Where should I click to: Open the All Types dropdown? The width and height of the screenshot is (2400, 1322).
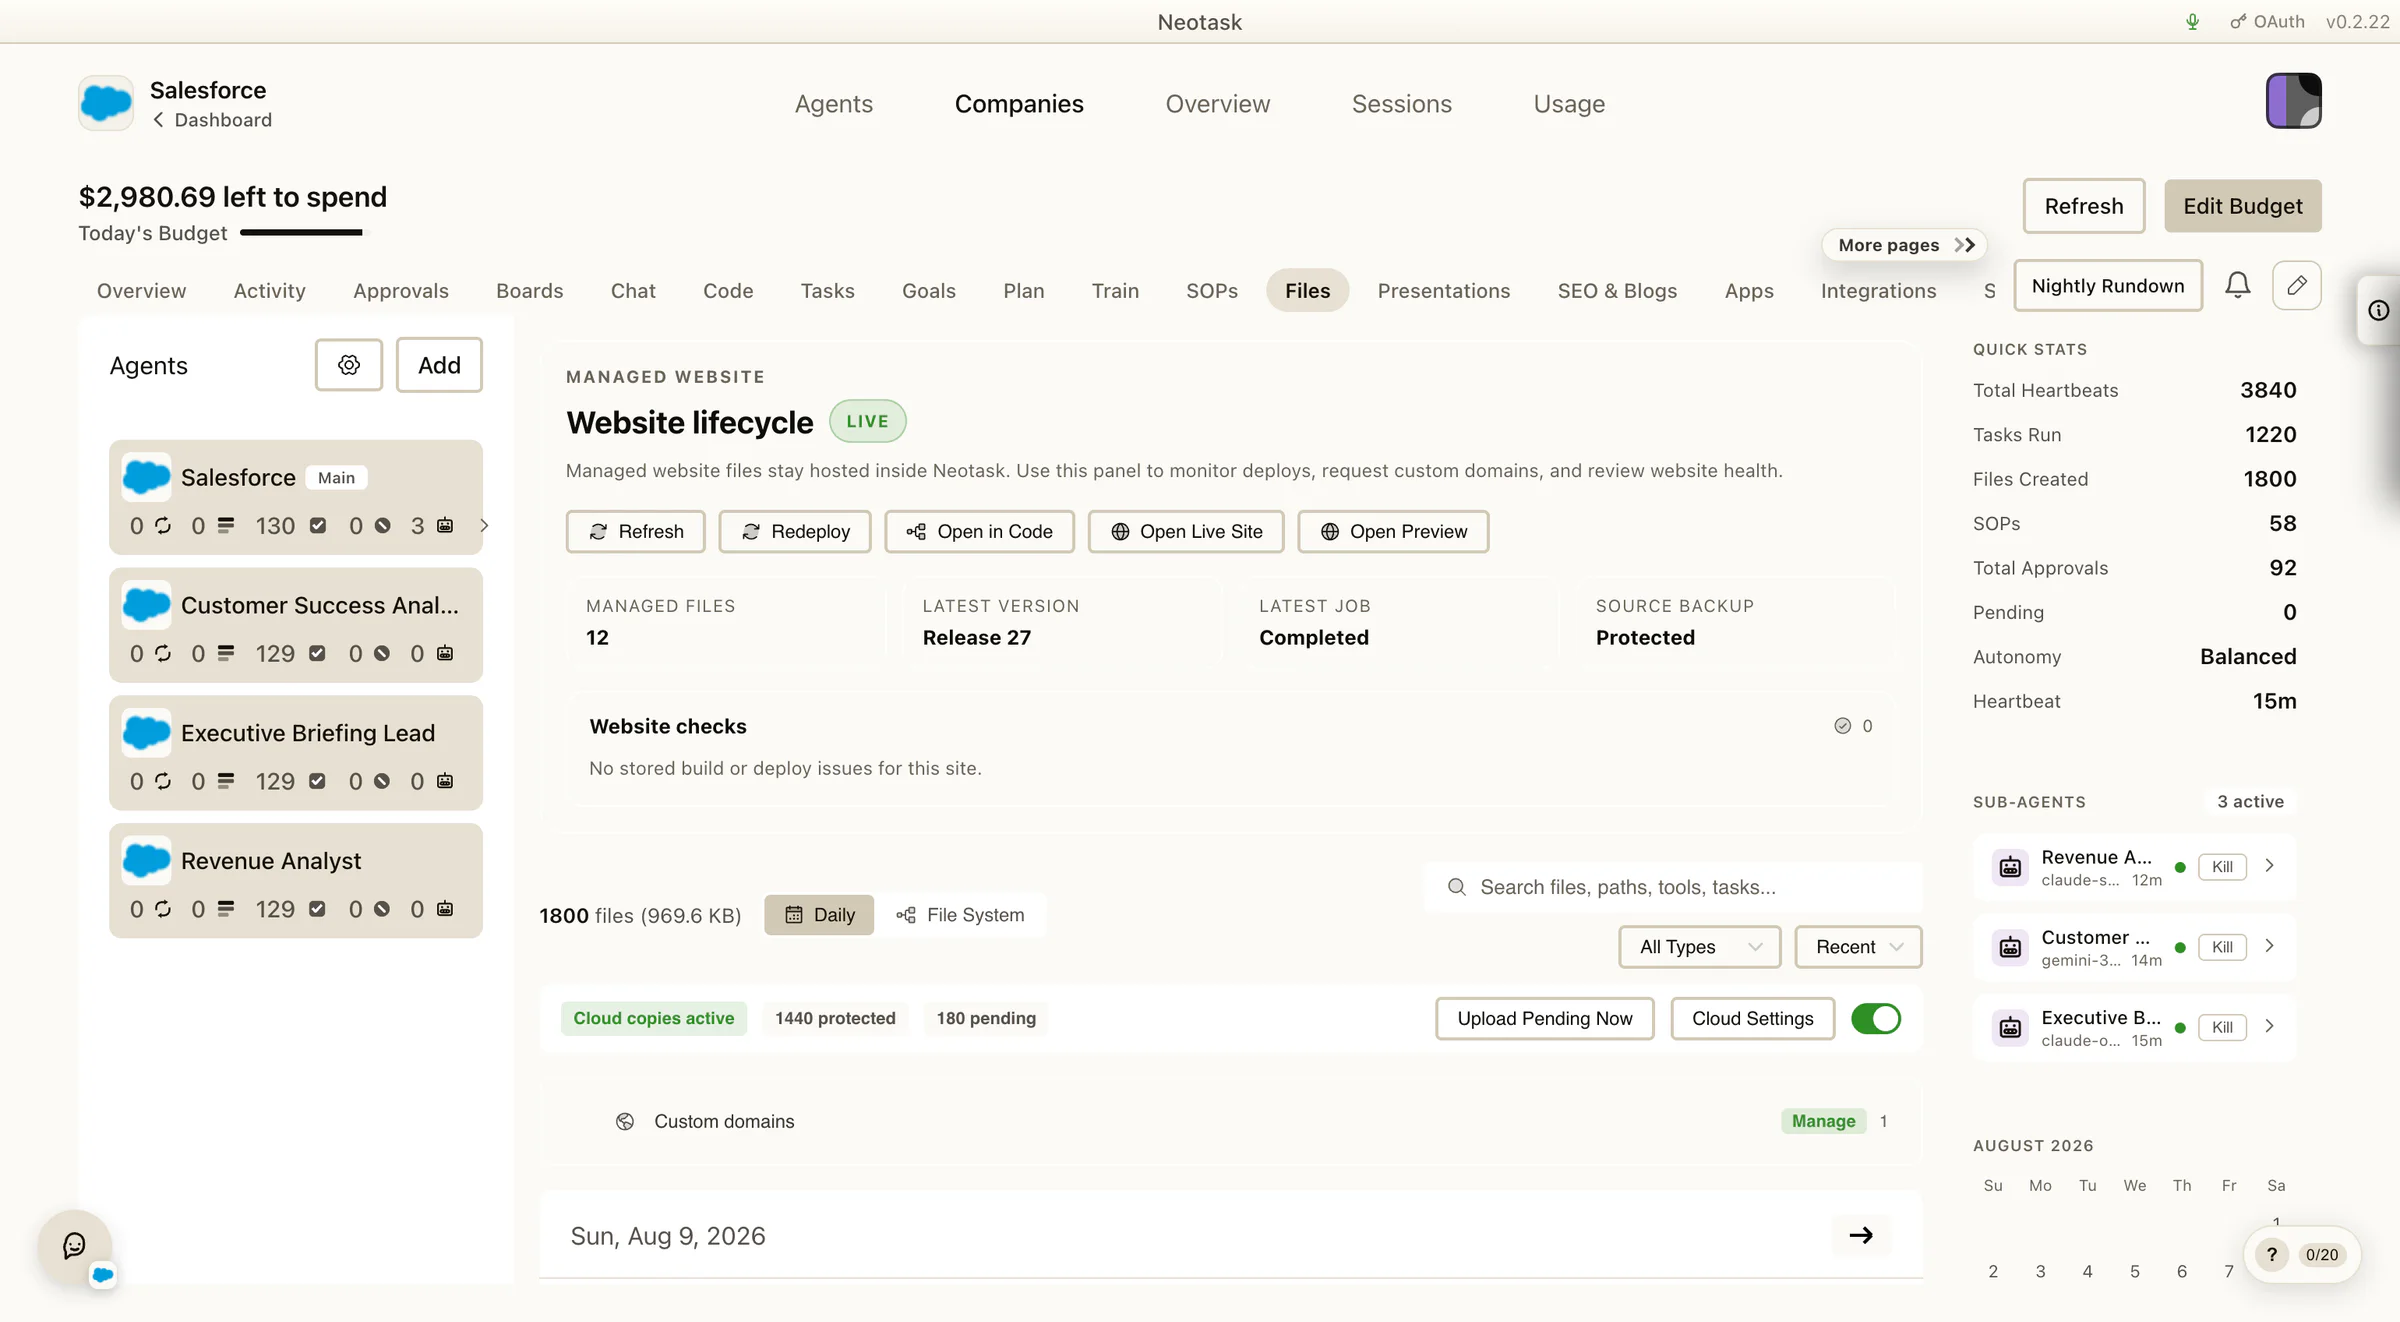pos(1700,947)
